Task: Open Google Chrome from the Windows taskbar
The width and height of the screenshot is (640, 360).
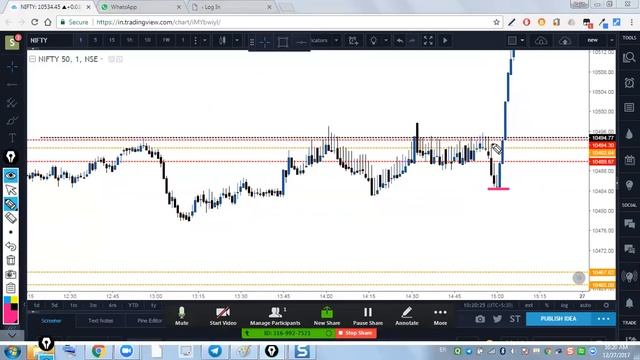Action: [98, 351]
